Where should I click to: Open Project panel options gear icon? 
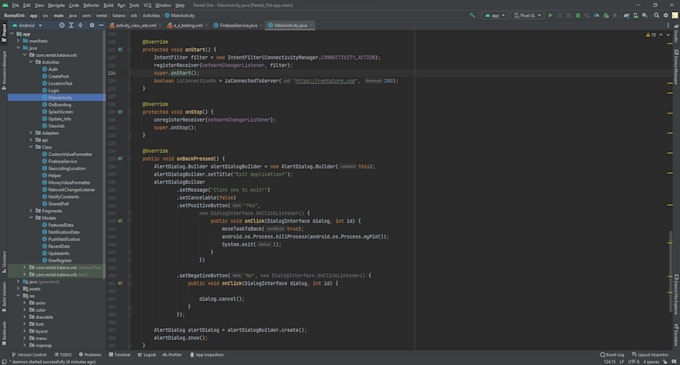point(92,25)
